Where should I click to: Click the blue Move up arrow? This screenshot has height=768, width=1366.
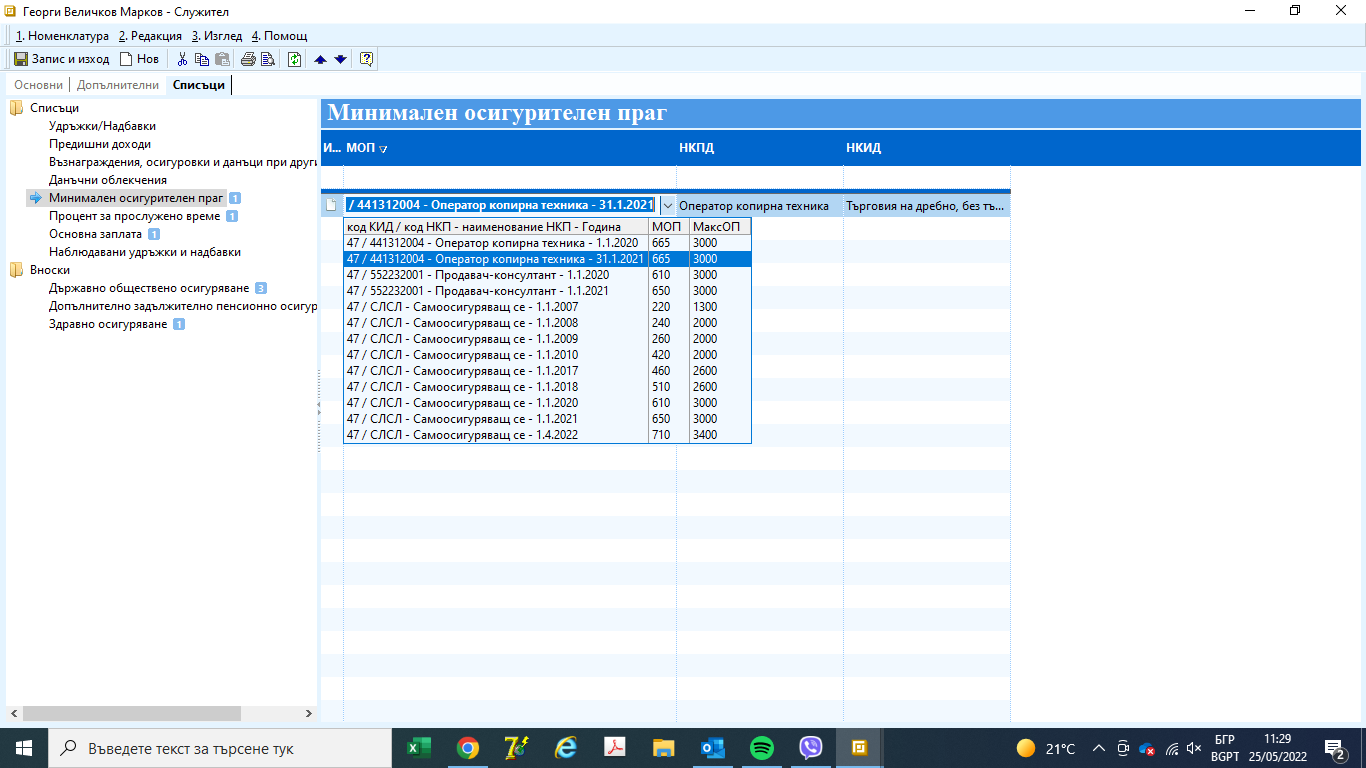pyautogui.click(x=321, y=59)
